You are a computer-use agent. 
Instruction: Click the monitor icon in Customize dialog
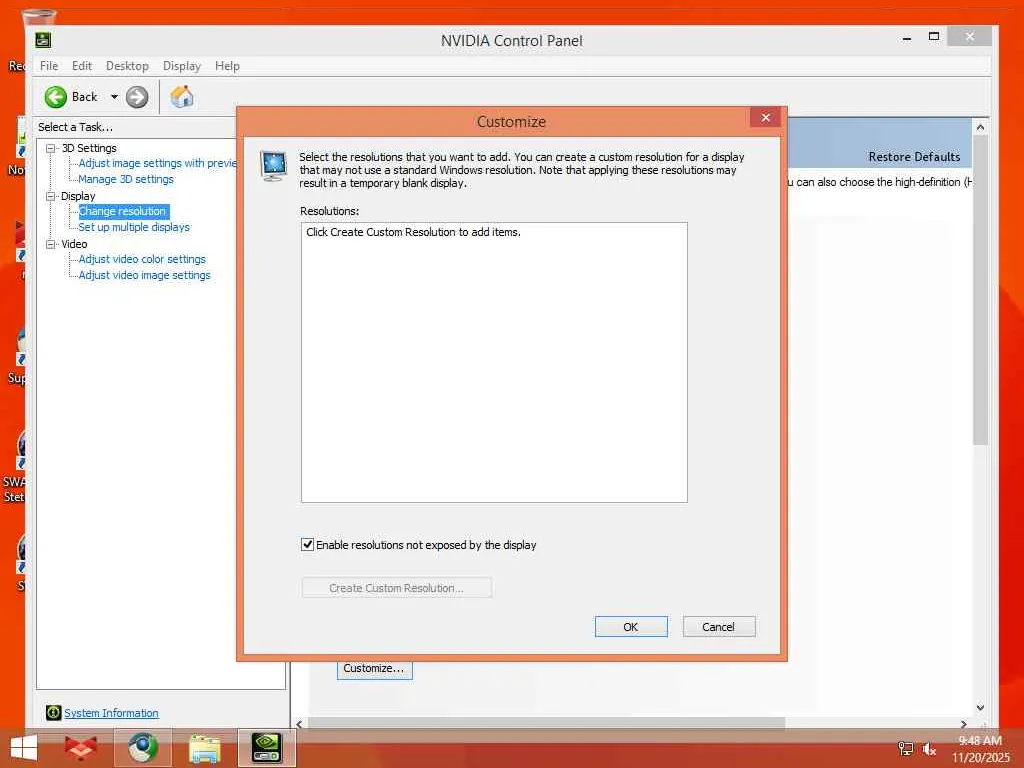tap(273, 165)
